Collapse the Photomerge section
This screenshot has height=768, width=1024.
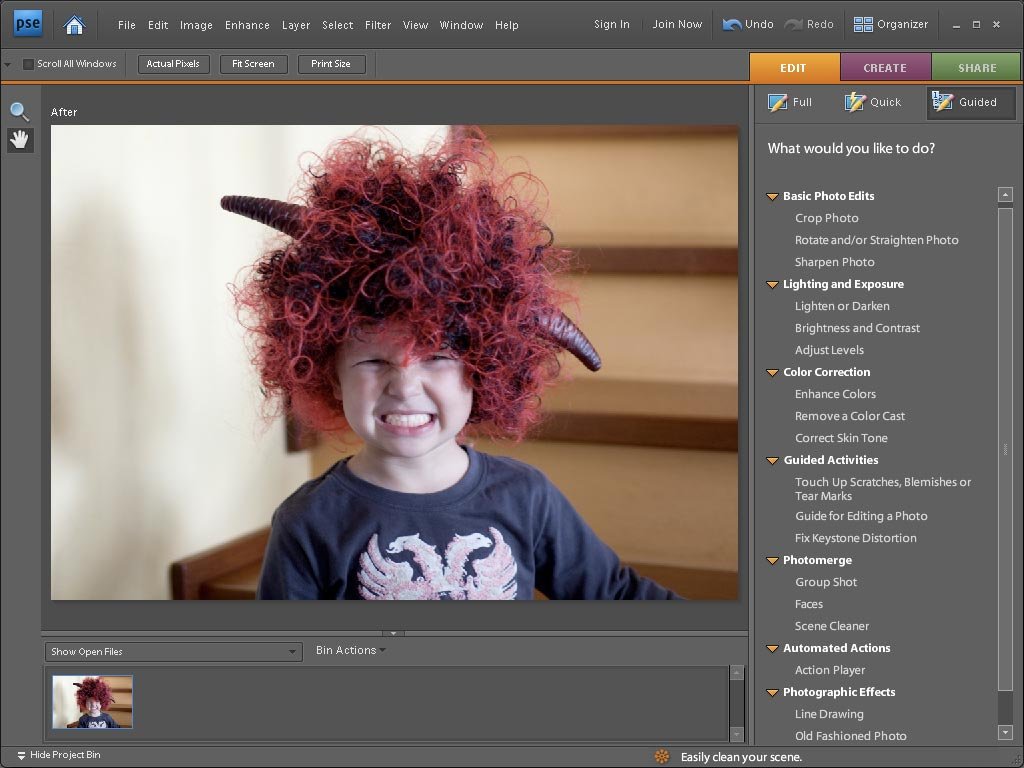pos(772,561)
